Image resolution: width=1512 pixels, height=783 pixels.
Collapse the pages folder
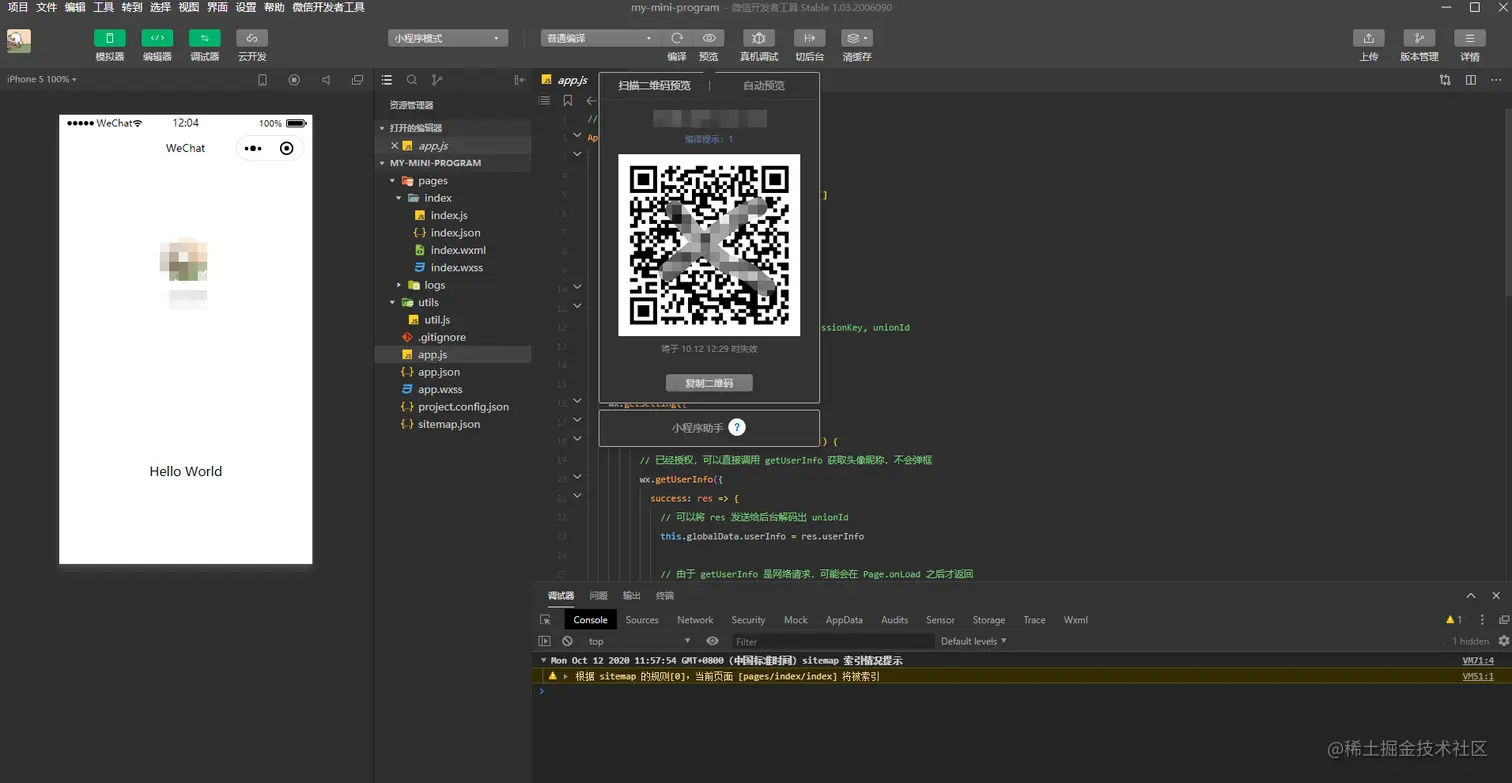pyautogui.click(x=393, y=181)
